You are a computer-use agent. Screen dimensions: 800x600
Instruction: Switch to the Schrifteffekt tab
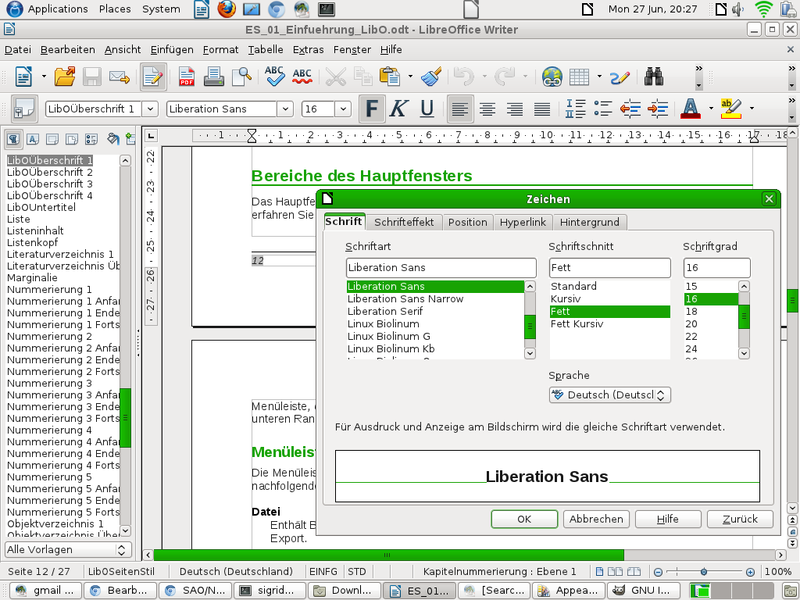pos(404,222)
